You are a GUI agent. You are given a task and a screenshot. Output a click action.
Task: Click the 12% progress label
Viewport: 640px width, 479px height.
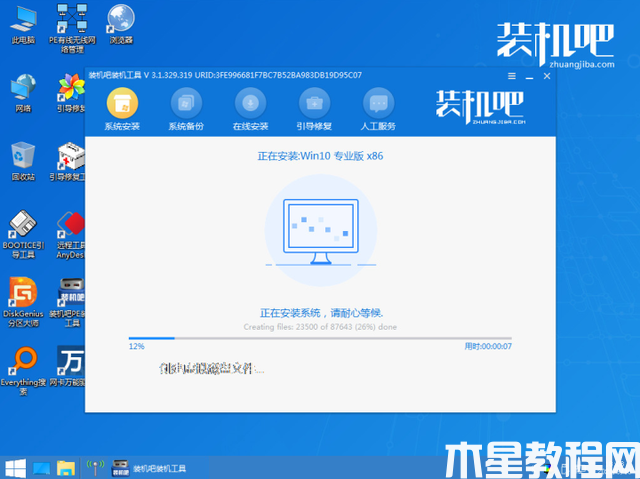(x=136, y=346)
